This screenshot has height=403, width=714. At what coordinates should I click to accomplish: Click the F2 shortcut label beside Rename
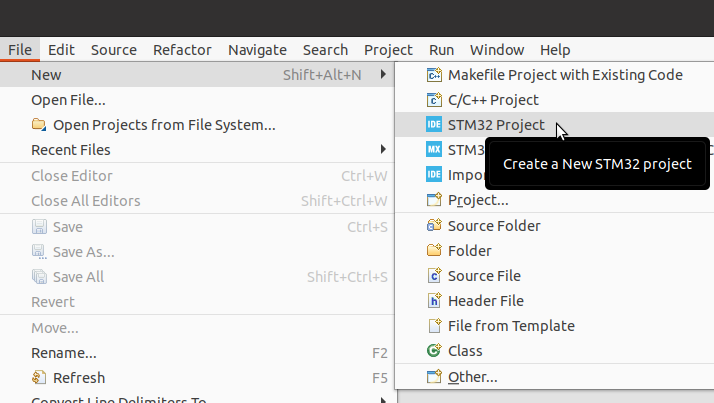pyautogui.click(x=380, y=353)
